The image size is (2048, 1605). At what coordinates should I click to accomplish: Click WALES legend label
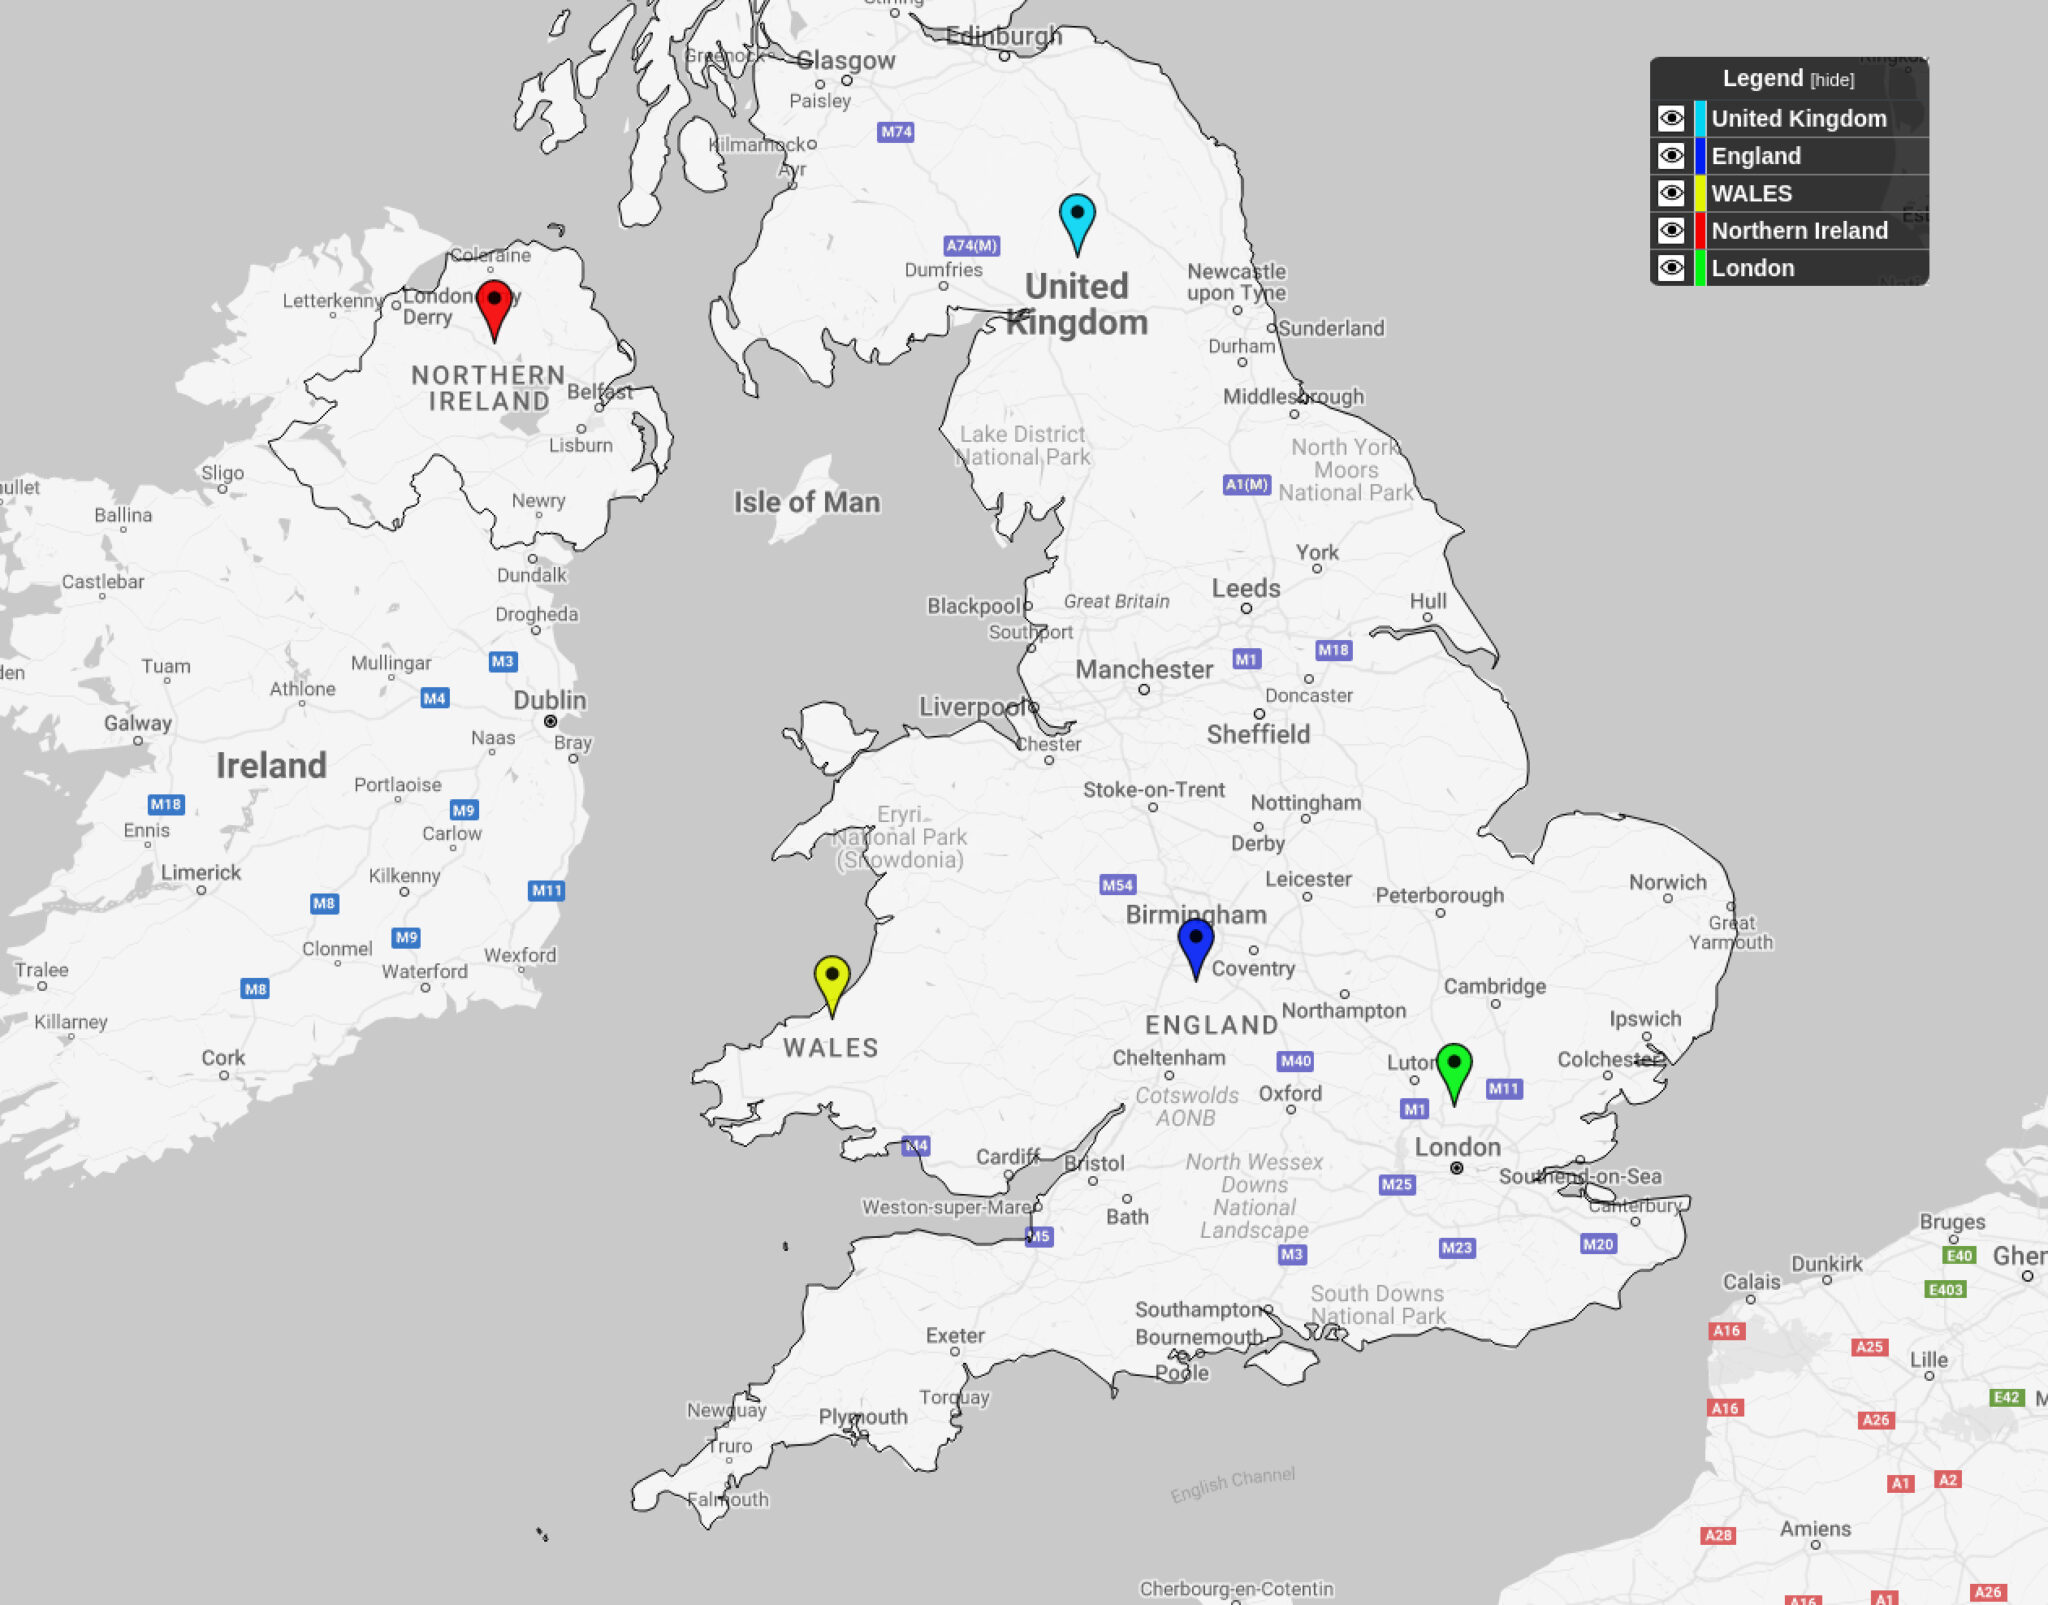1751,193
